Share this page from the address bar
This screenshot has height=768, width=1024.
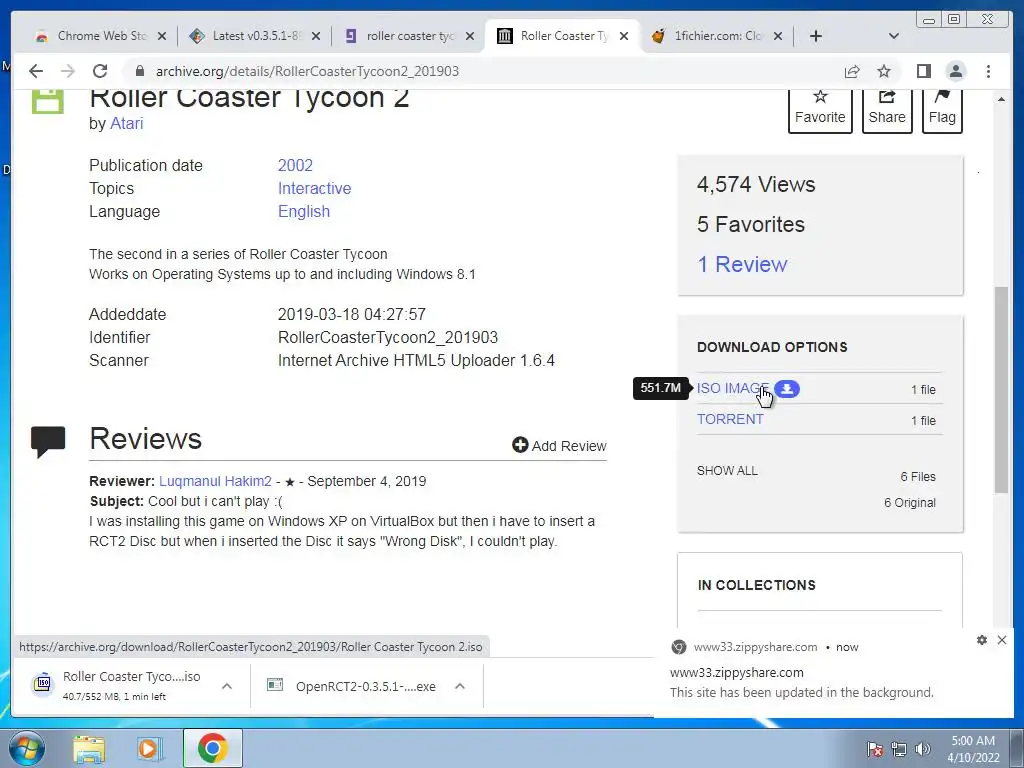pos(852,71)
